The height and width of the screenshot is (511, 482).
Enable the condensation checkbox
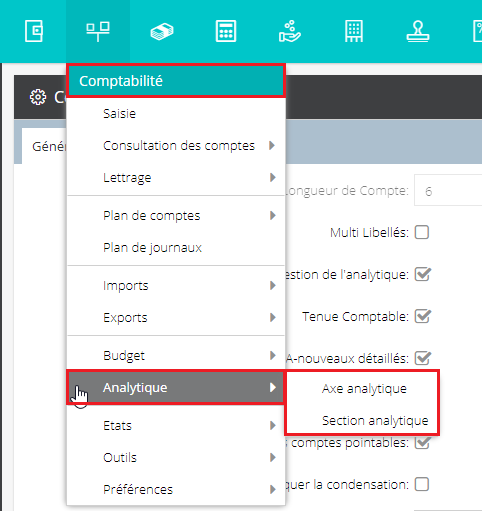(422, 484)
